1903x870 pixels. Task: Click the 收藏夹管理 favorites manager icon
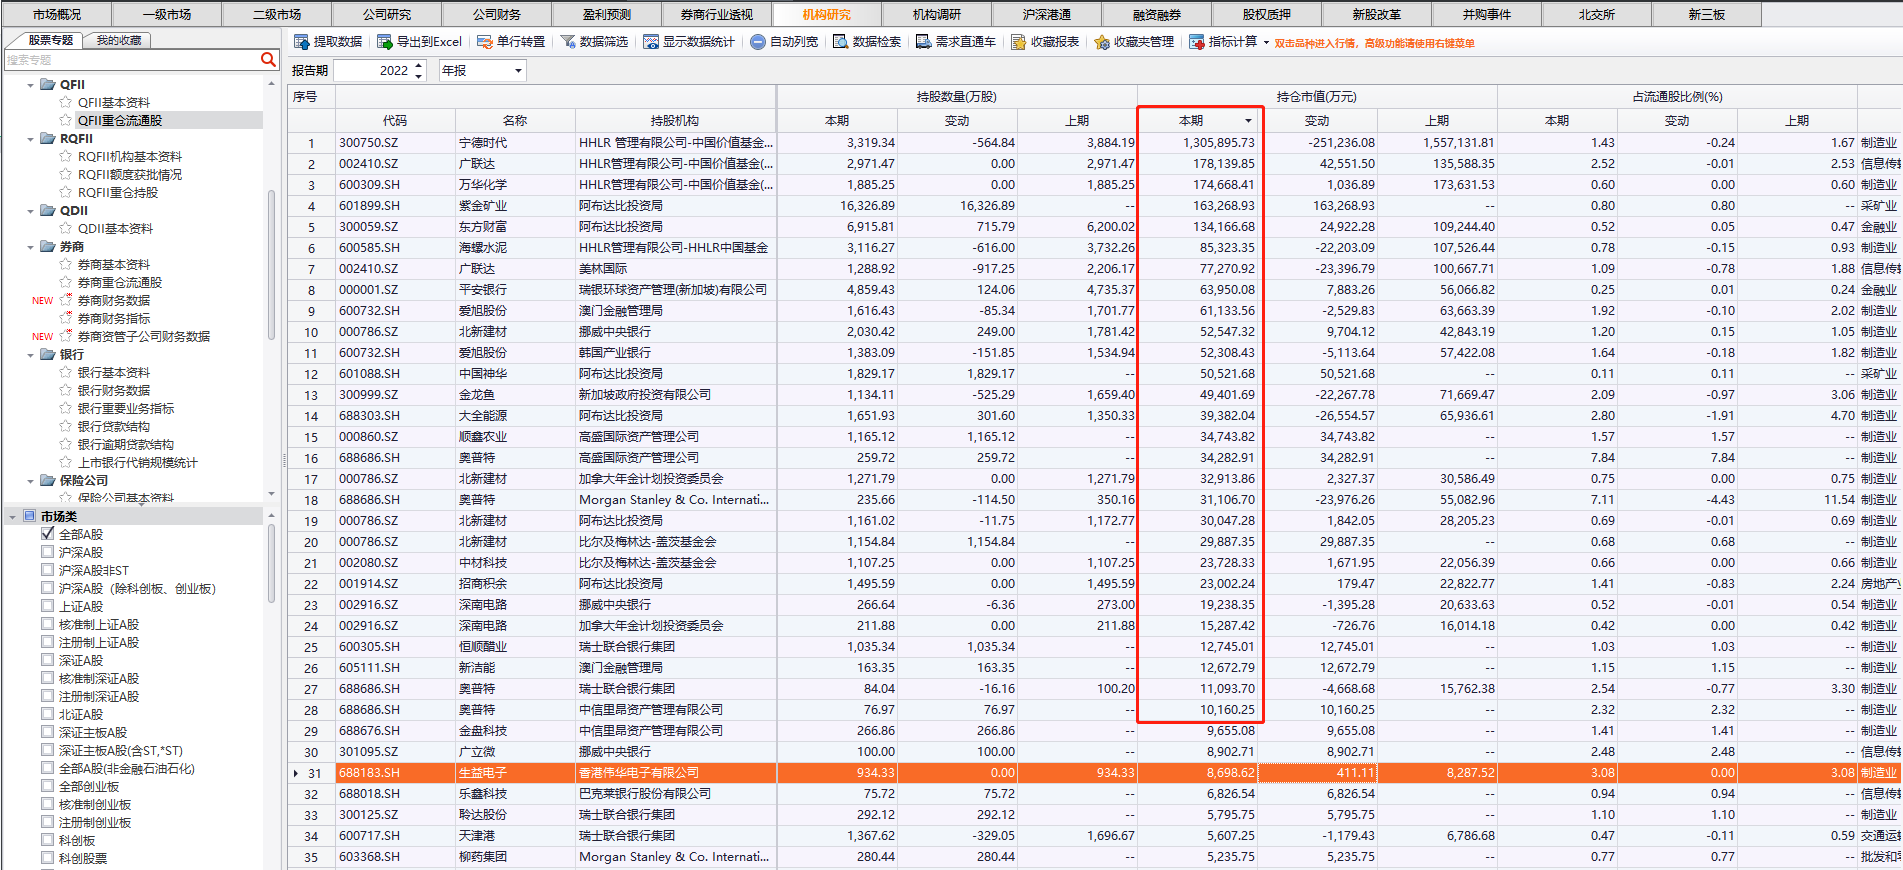[x=1102, y=42]
